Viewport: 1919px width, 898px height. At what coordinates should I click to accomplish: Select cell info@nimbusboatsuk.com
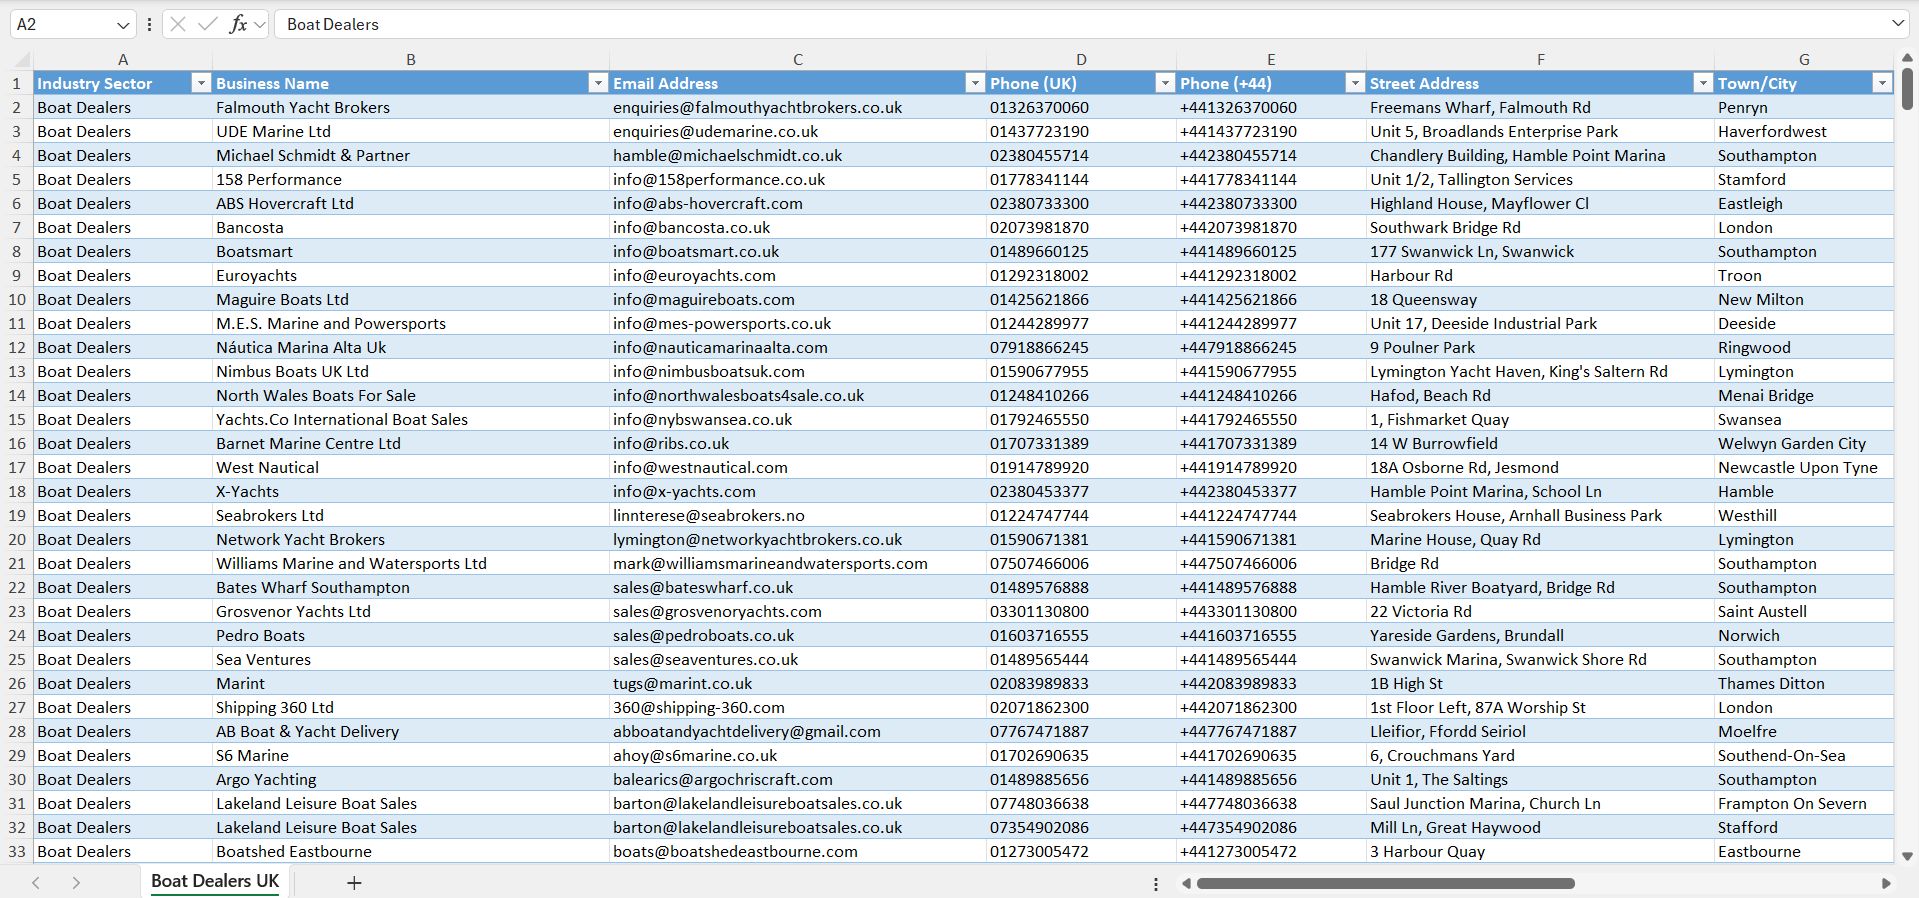pyautogui.click(x=798, y=371)
